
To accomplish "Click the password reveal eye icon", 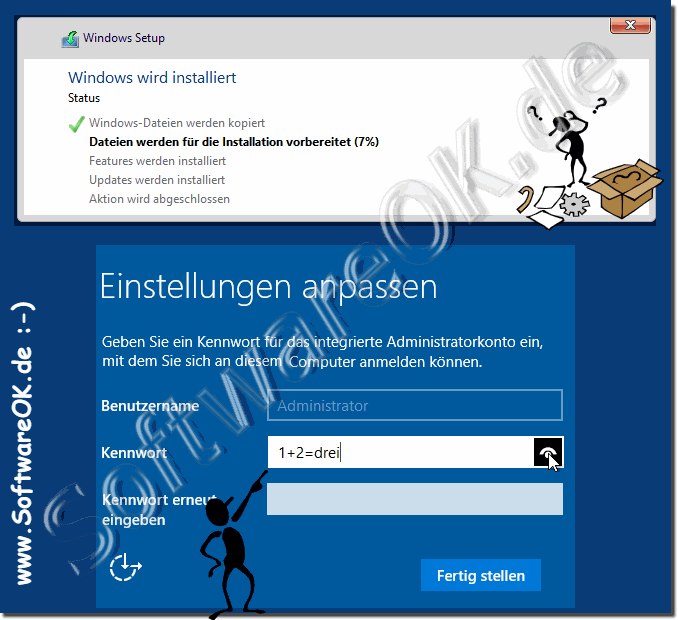I will click(x=548, y=452).
